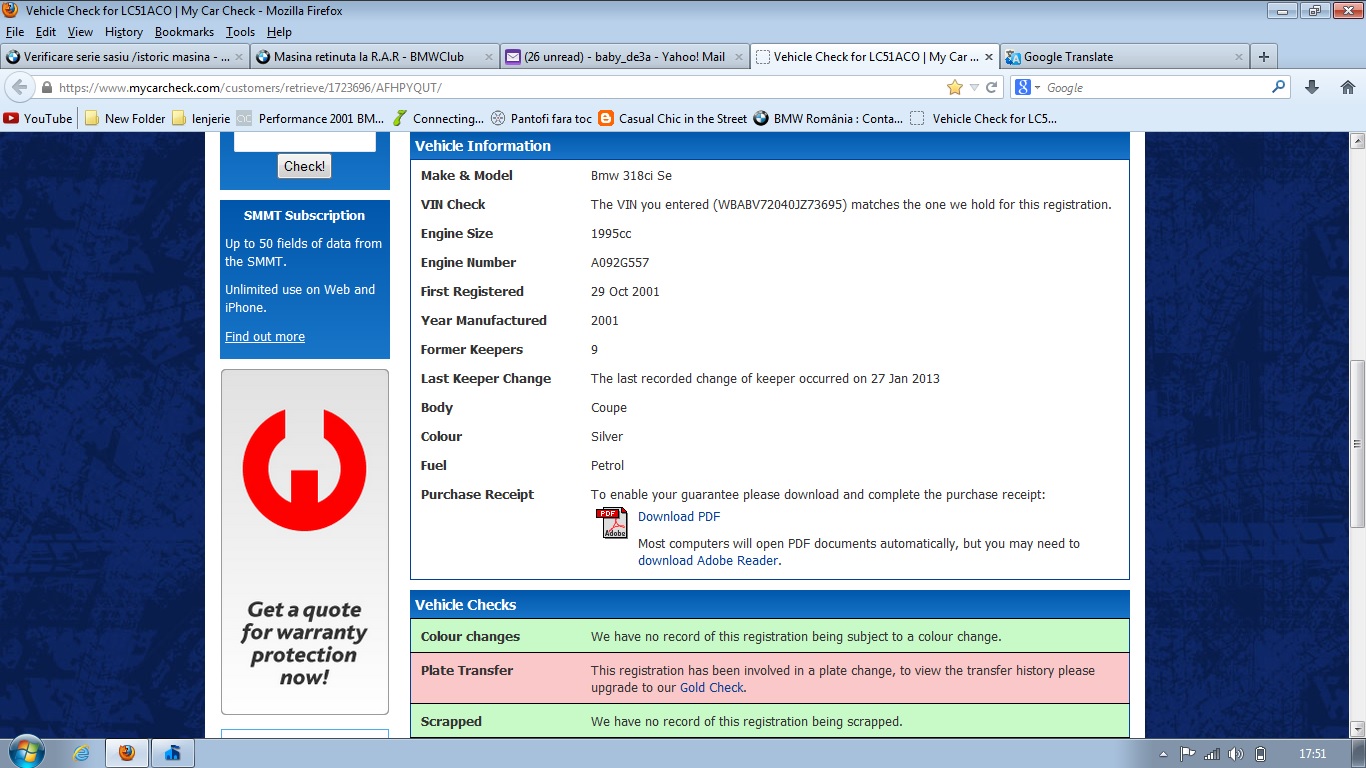Click the '29 Oct 2001' registration date
Viewport: 1366px width, 768px height.
625,292
